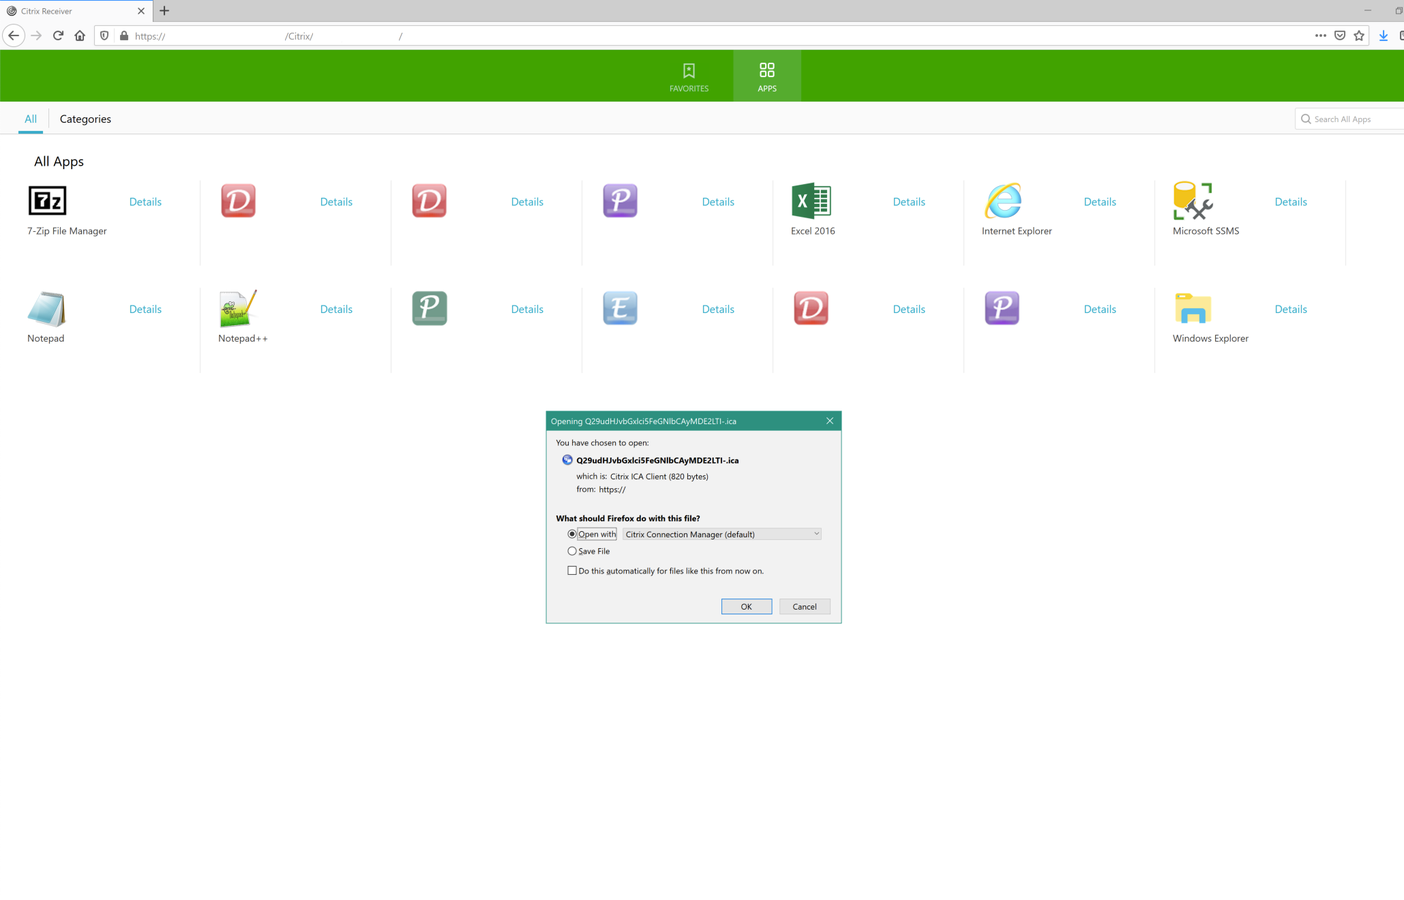Image resolution: width=1404 pixels, height=900 pixels.
Task: Open a new browser tab with plus
Action: click(x=164, y=11)
